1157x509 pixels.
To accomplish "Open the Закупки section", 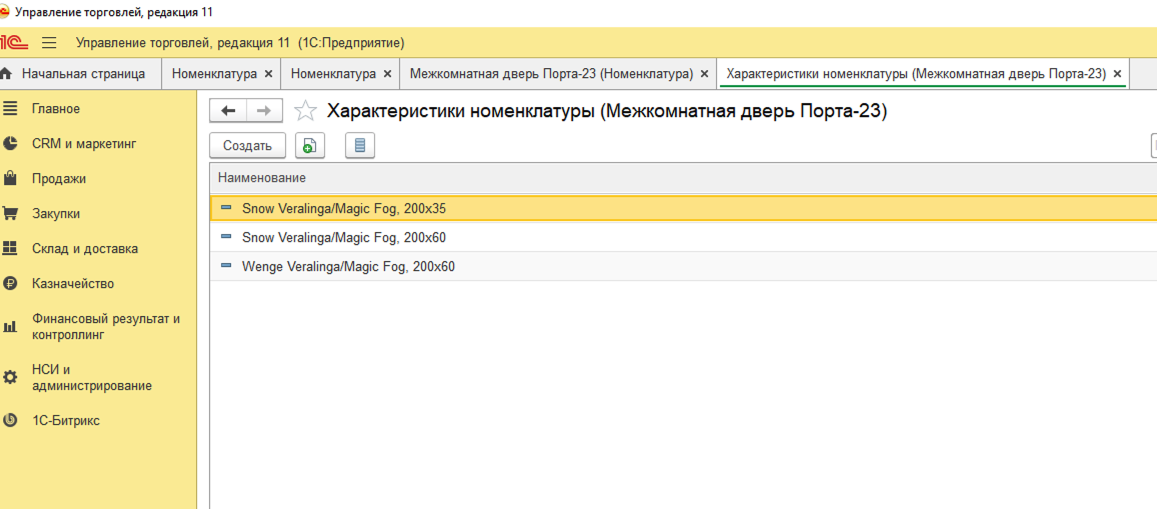I will (x=56, y=214).
